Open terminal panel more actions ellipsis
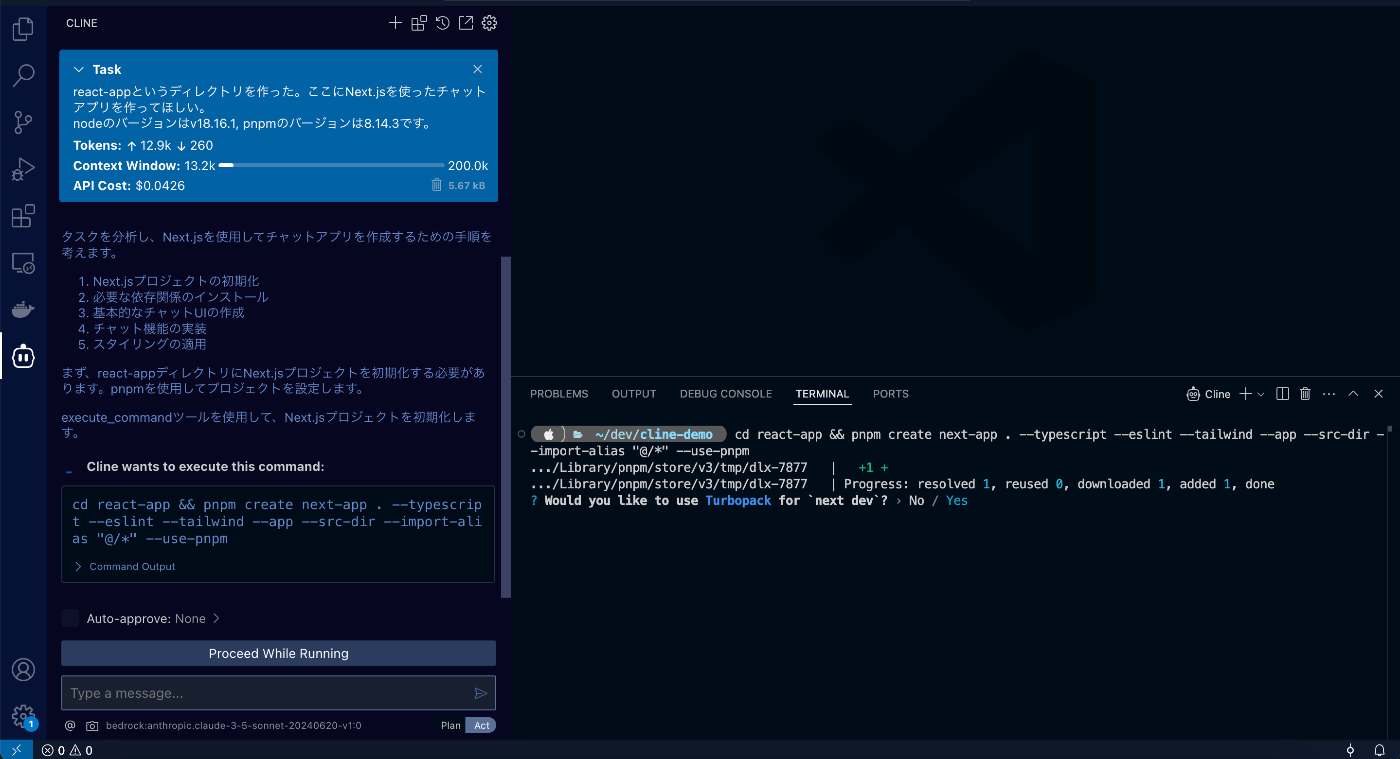Viewport: 1400px width, 759px height. click(1329, 394)
